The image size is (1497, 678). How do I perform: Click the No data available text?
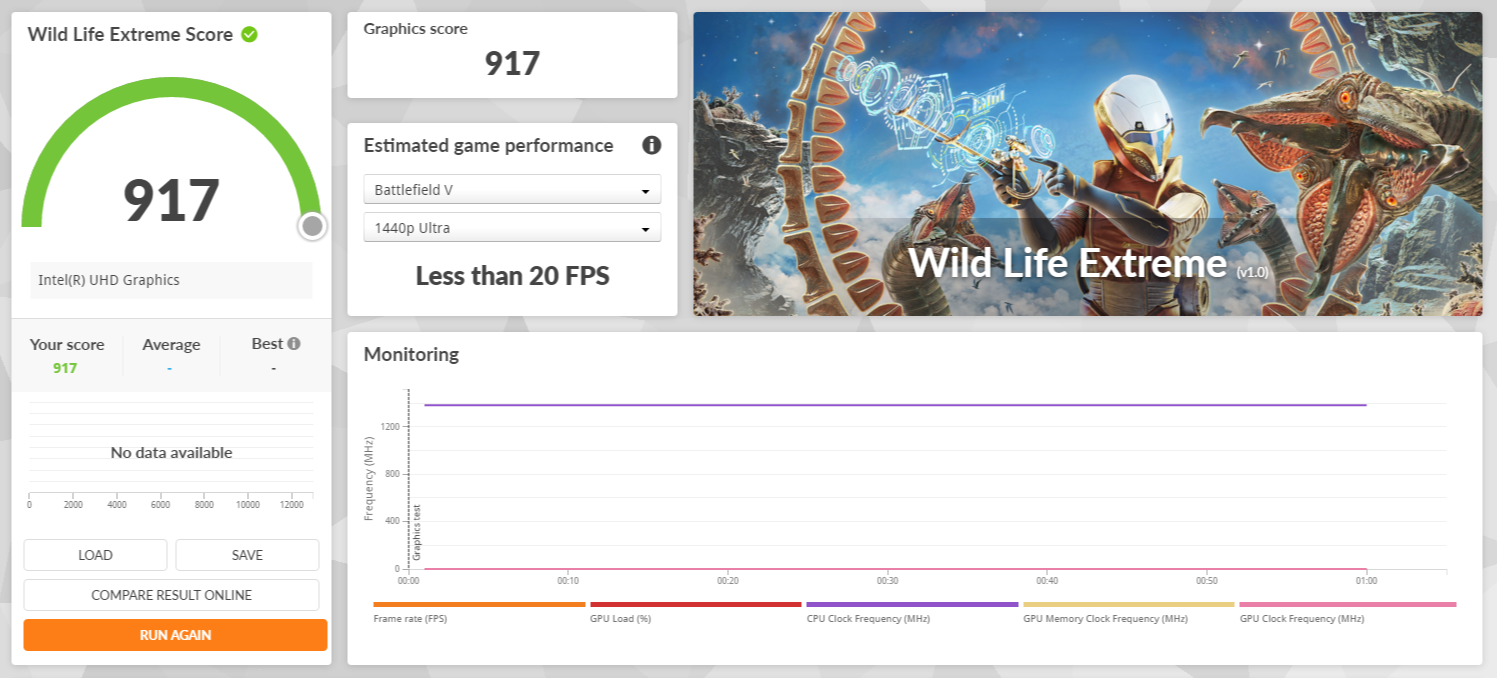[x=171, y=453]
